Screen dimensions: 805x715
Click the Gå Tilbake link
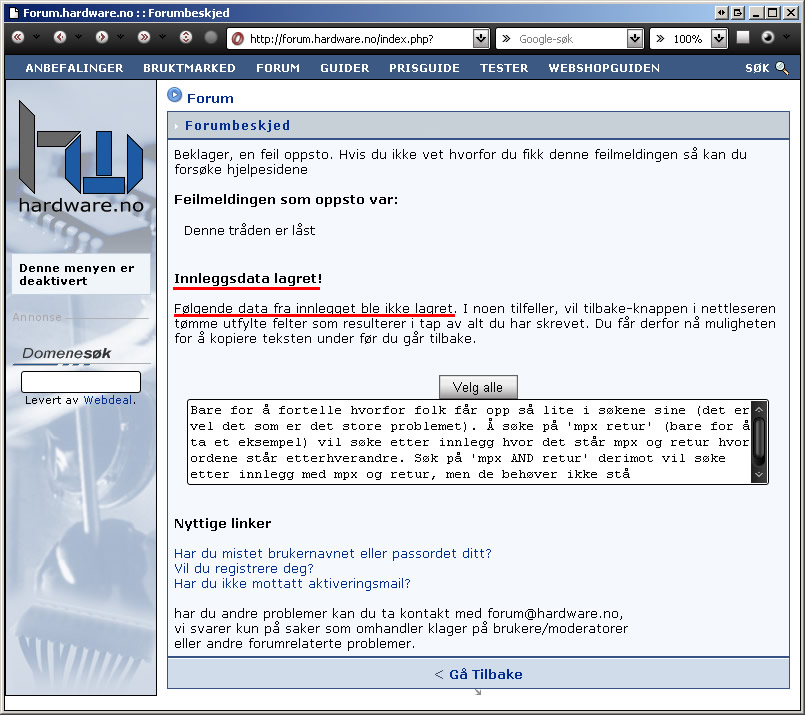(485, 674)
